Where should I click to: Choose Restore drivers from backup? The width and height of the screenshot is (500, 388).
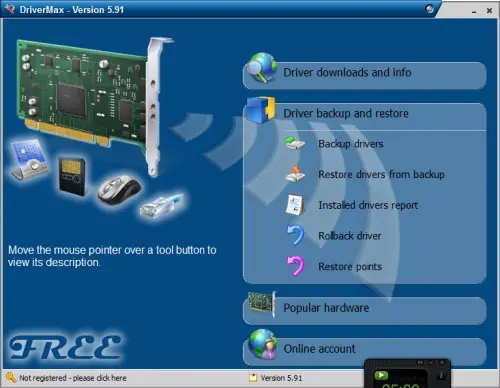coord(381,175)
